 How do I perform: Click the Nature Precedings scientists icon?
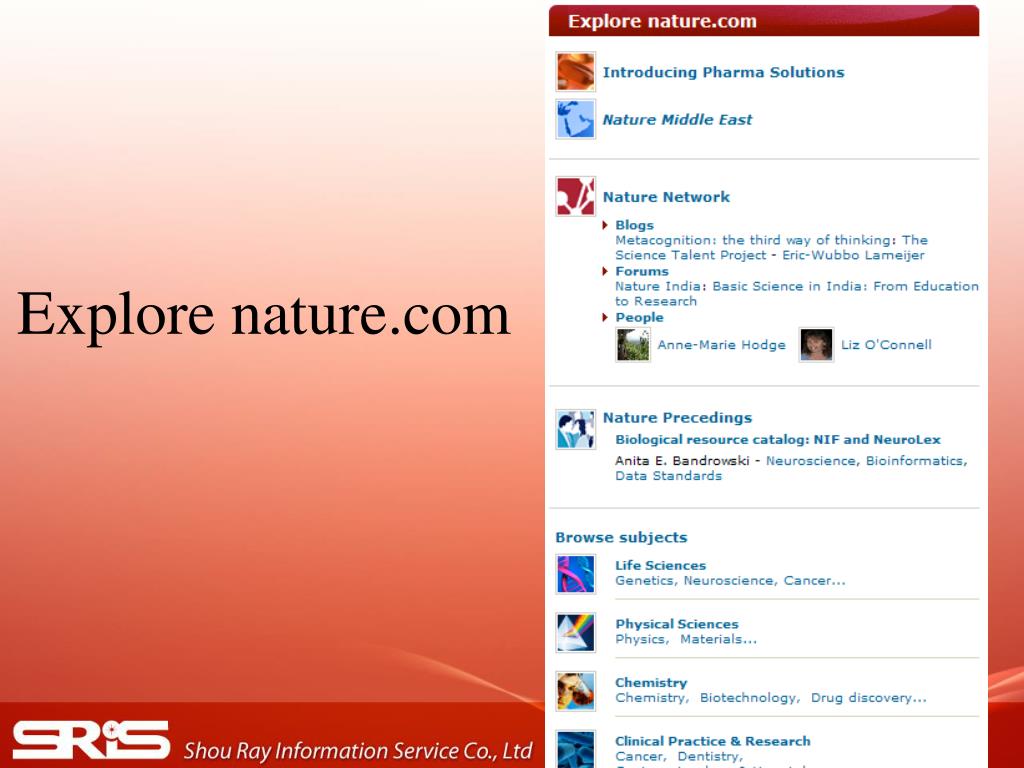click(575, 429)
